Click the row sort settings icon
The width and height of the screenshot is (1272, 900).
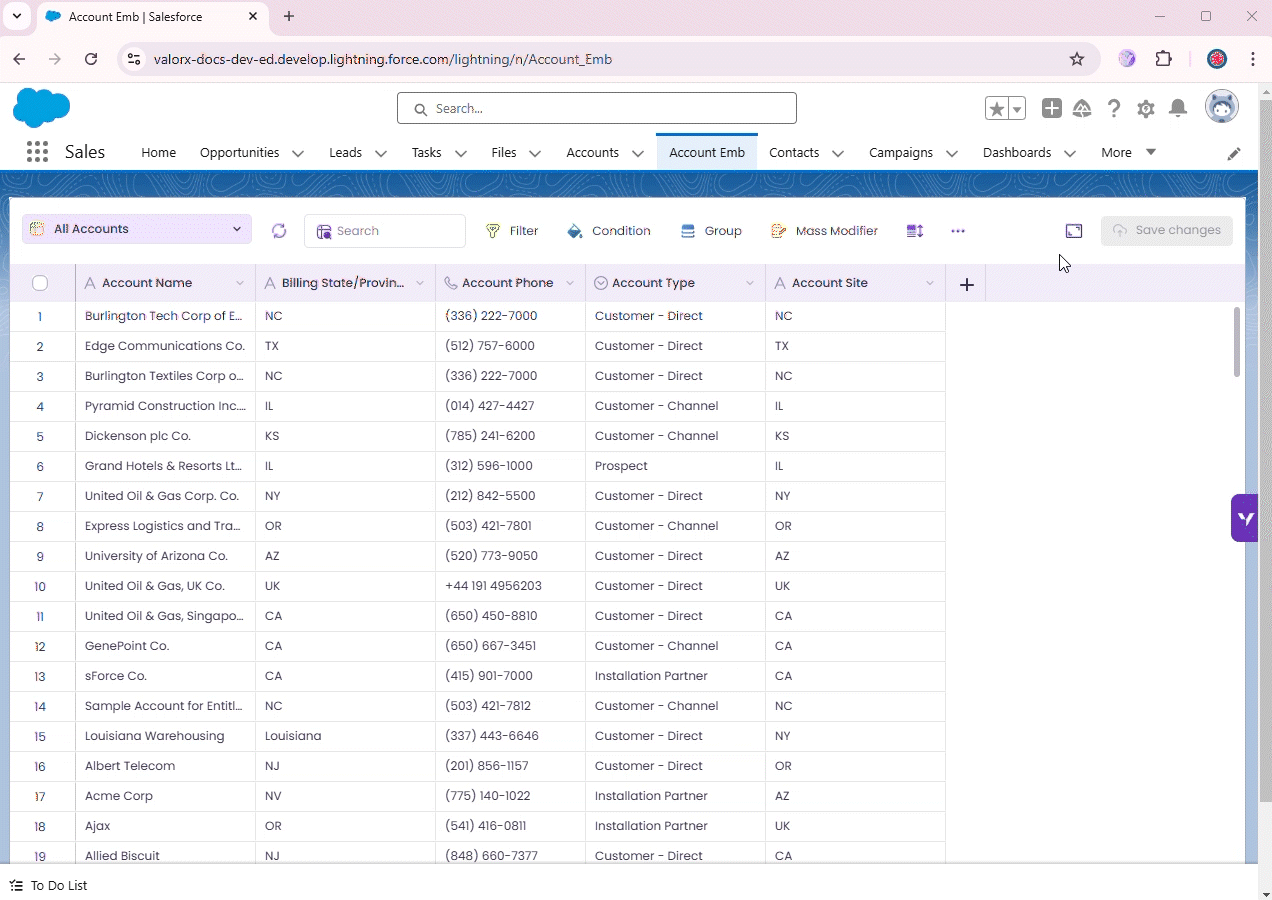point(915,231)
